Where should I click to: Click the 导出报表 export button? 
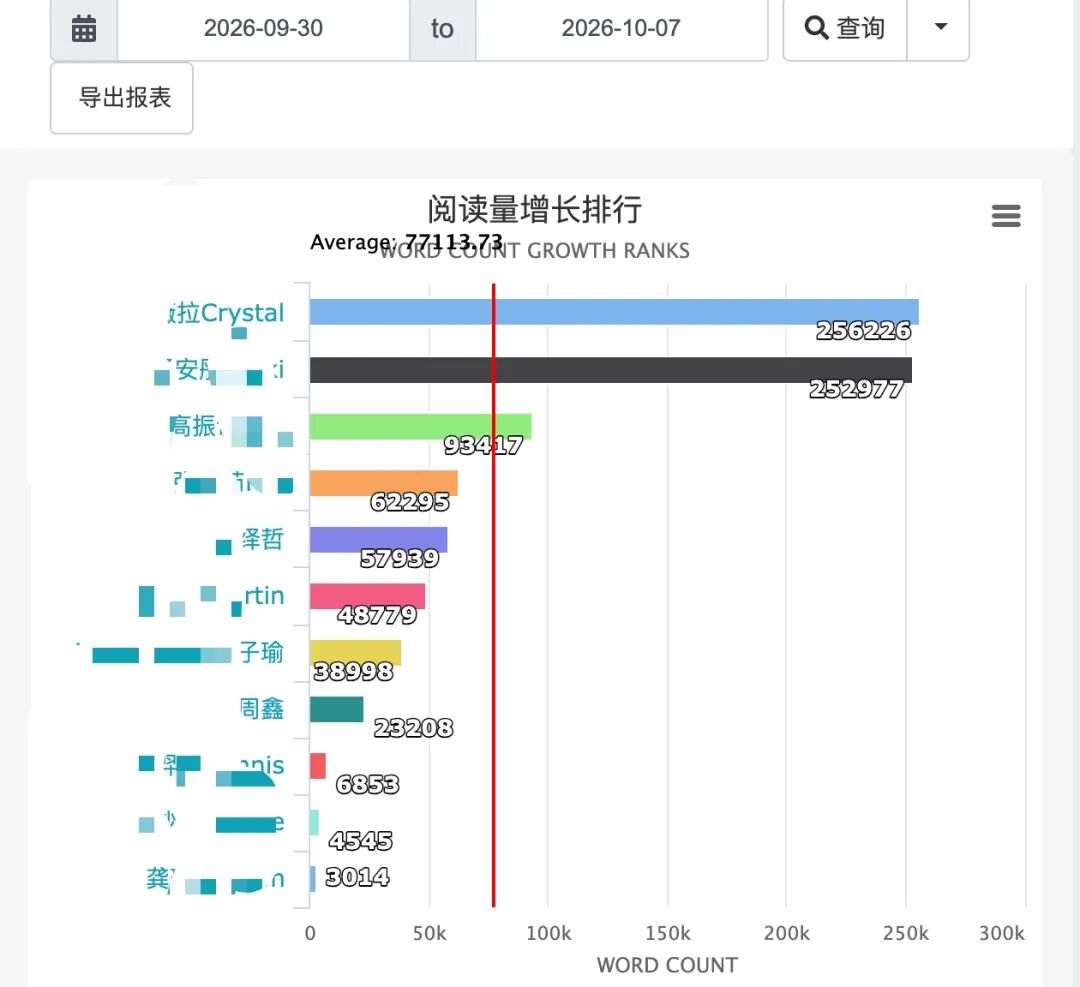[121, 98]
